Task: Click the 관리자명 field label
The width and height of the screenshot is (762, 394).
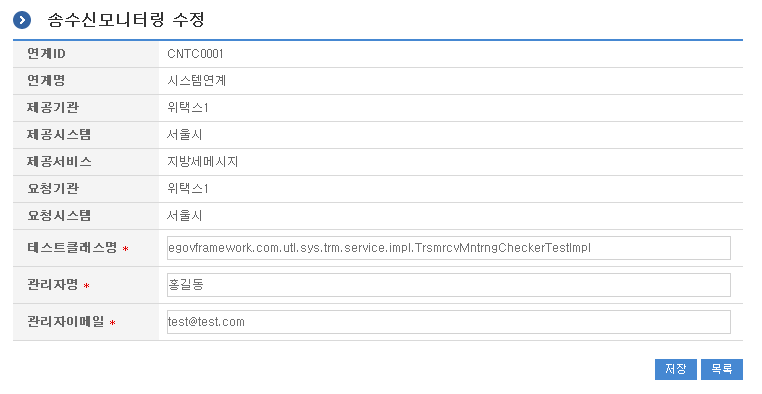Action: click(52, 285)
